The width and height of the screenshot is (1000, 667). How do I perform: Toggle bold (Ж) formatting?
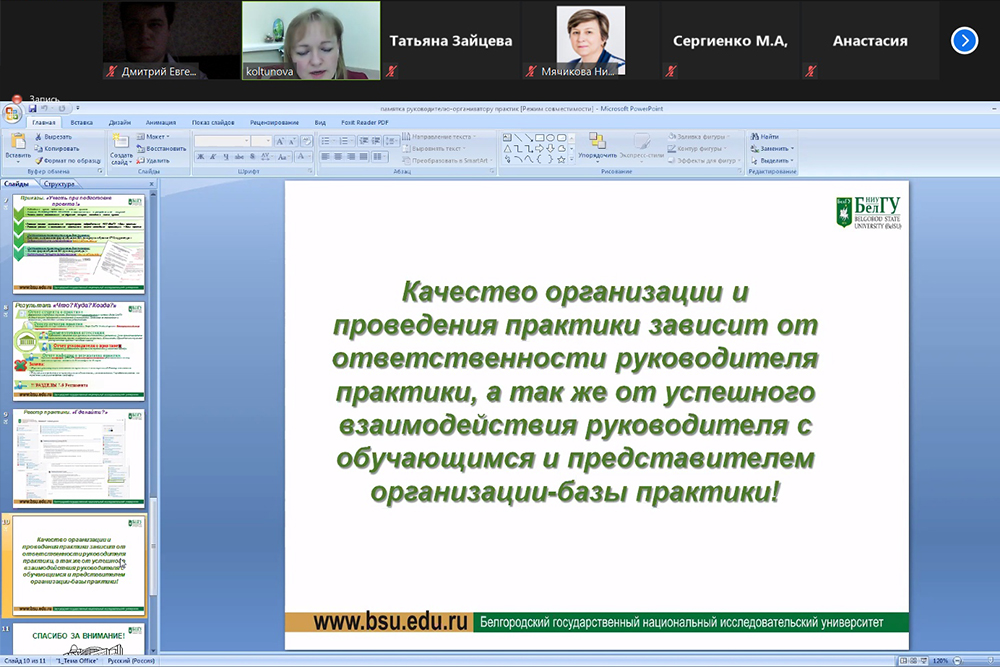coord(201,157)
